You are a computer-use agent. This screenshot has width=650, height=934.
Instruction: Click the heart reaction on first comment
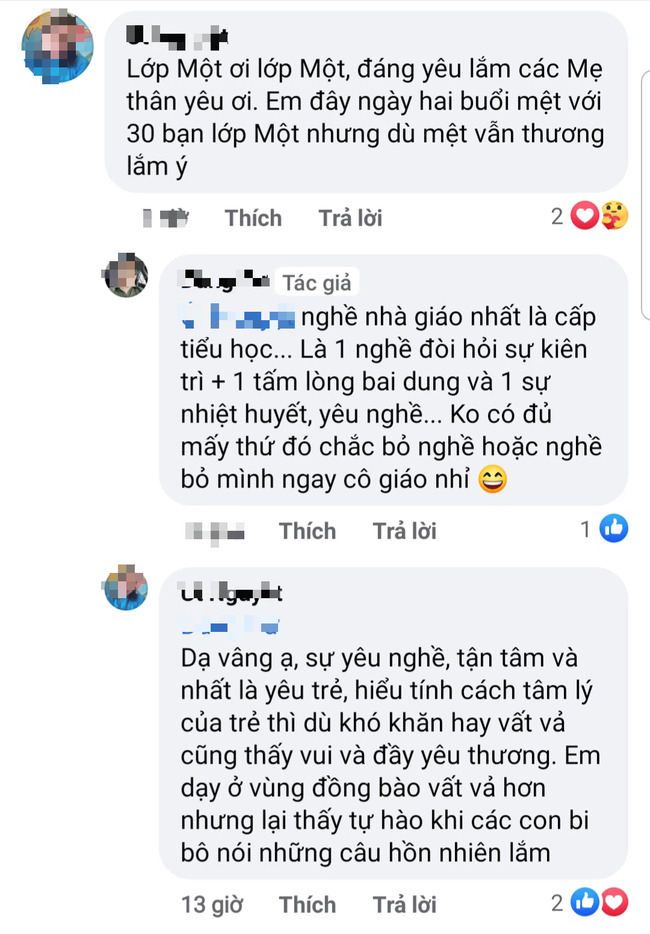pos(584,216)
